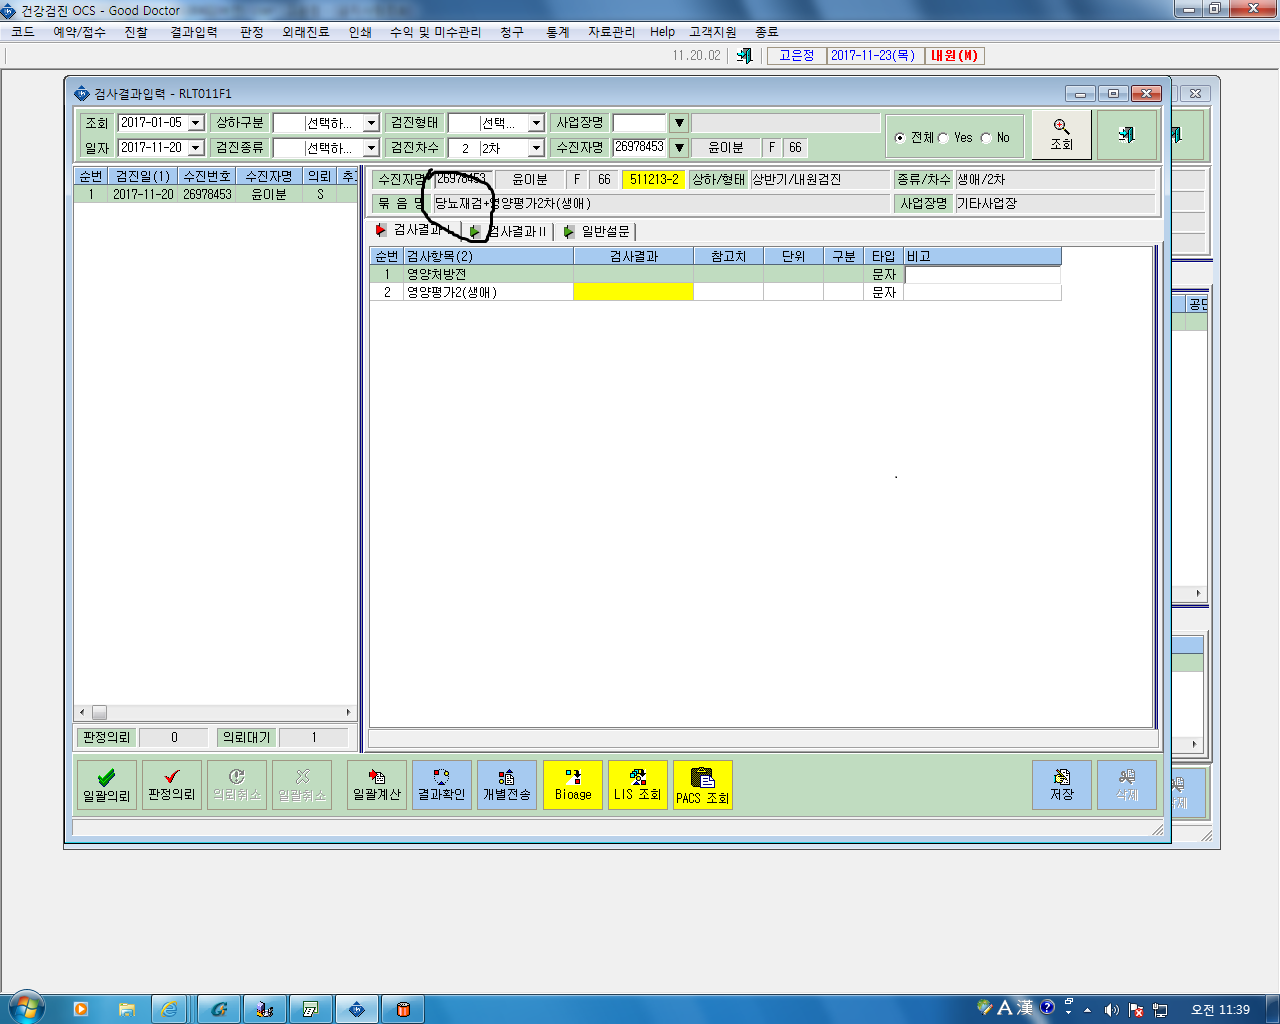Expand the 검진차수 2차 dropdown
This screenshot has height=1024, width=1280.
tap(536, 148)
